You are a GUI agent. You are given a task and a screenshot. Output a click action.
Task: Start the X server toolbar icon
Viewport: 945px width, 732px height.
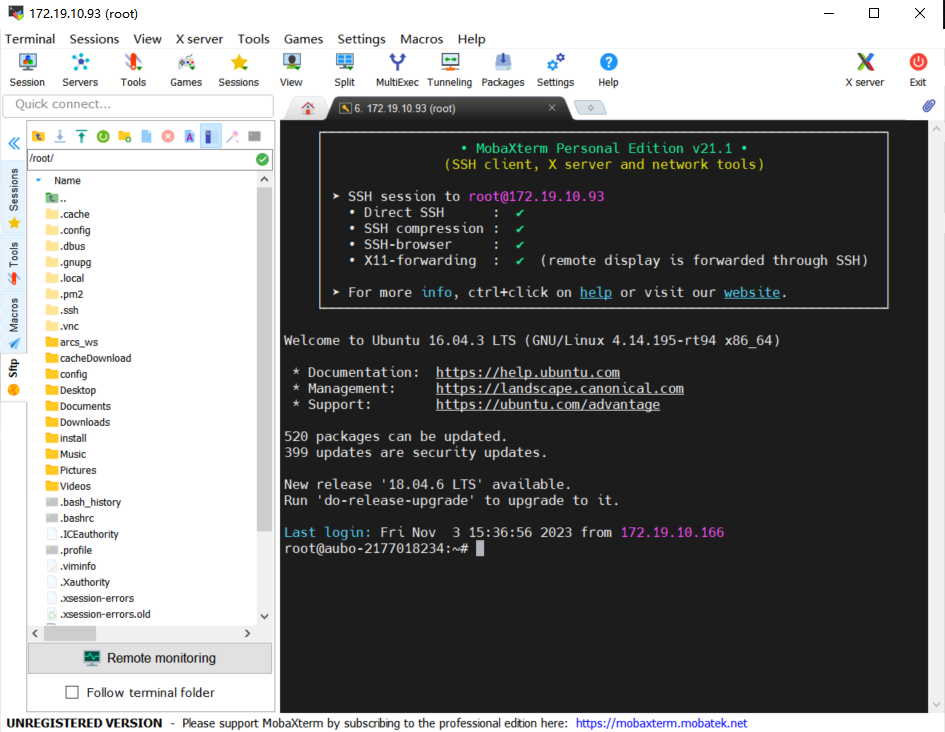(x=865, y=70)
